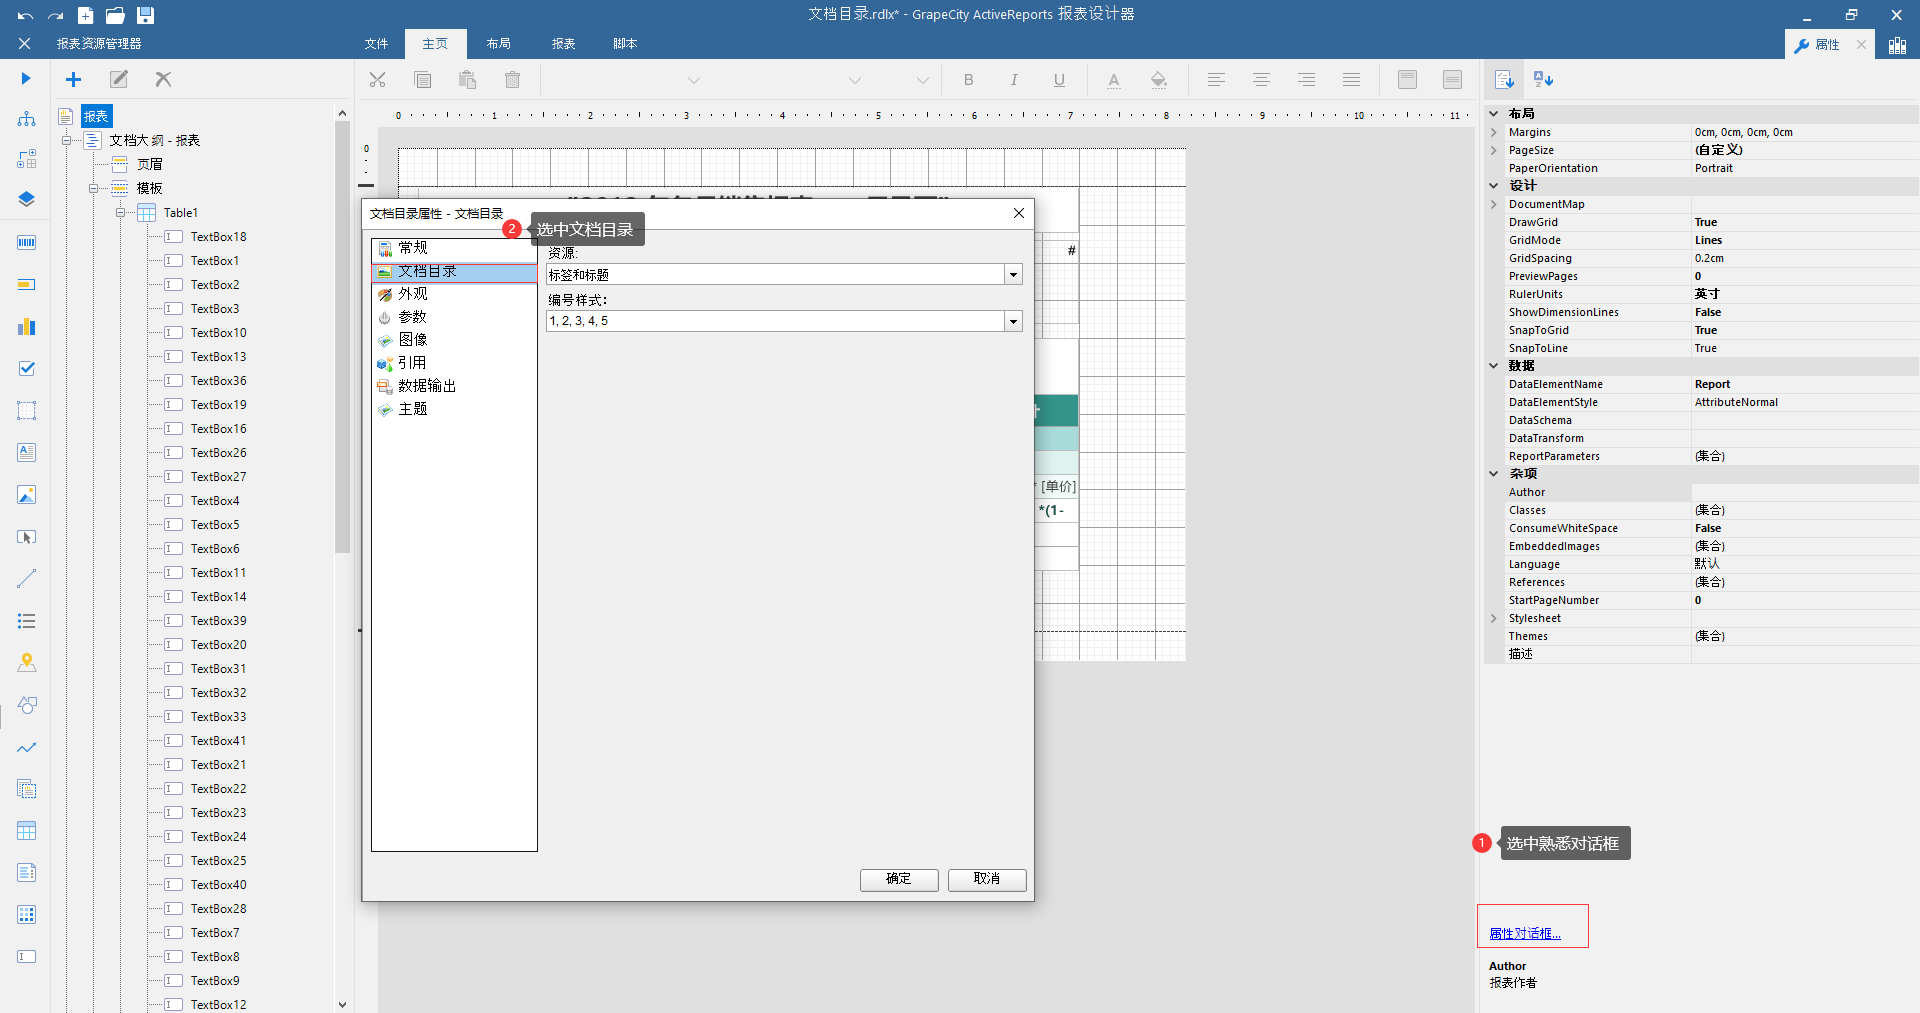Switch to the 报表 ribbon tab
This screenshot has width=1920, height=1013.
563,44
